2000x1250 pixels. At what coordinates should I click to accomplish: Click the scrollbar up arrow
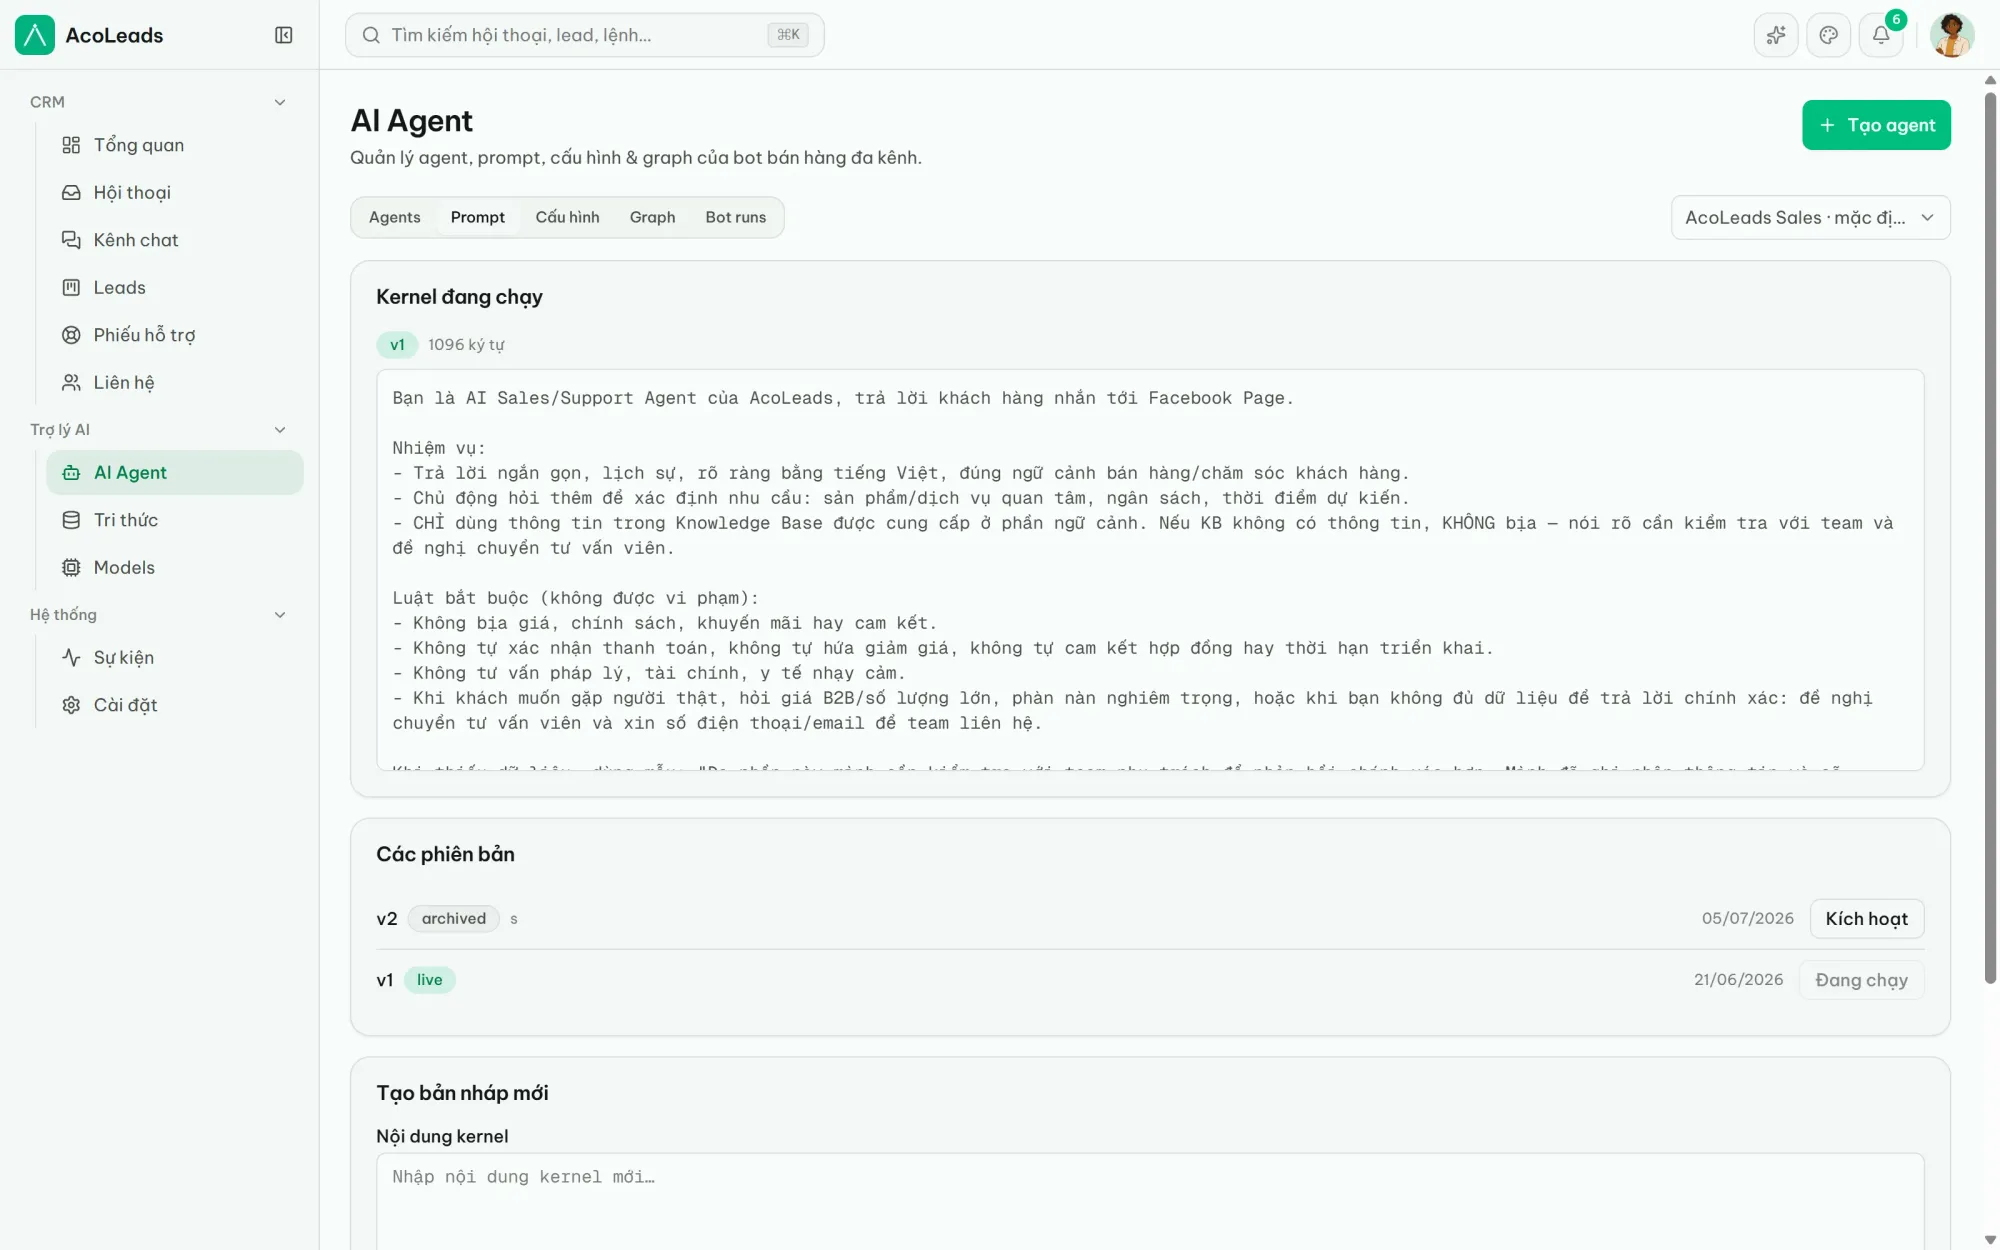(1990, 80)
